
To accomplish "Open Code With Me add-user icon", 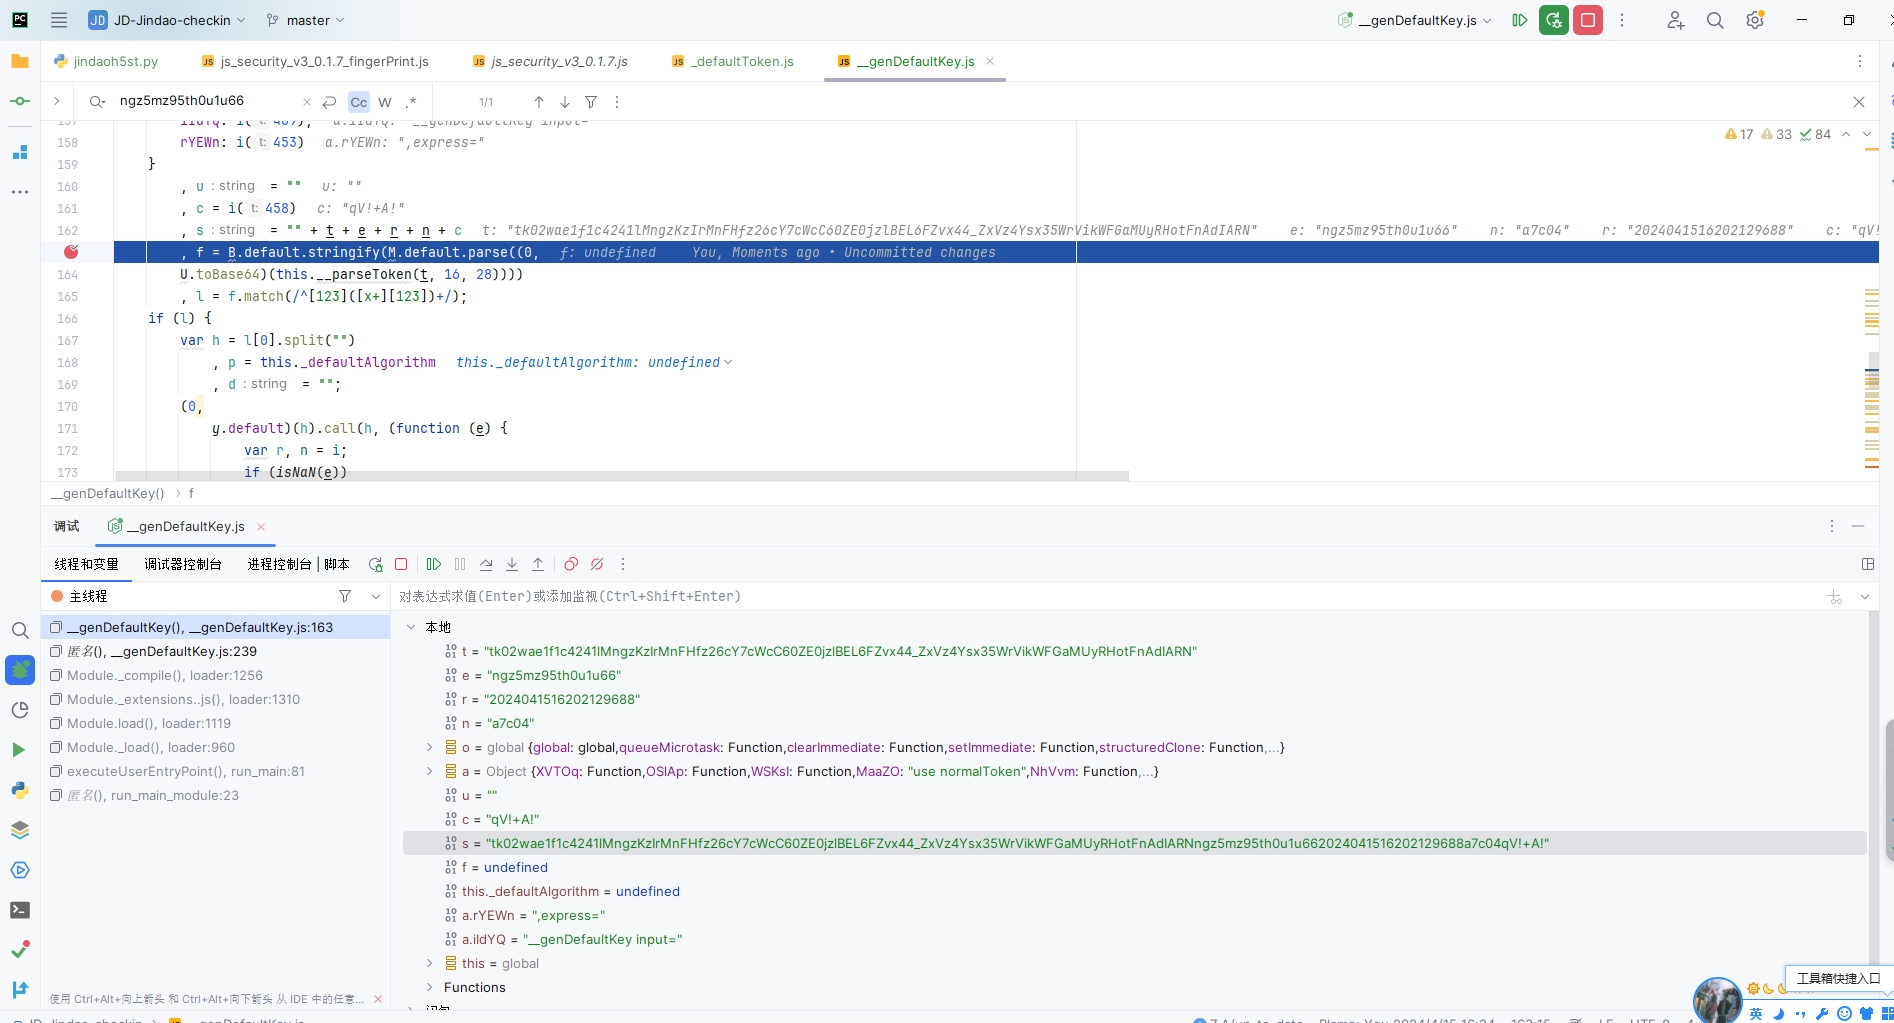I will coord(1676,20).
